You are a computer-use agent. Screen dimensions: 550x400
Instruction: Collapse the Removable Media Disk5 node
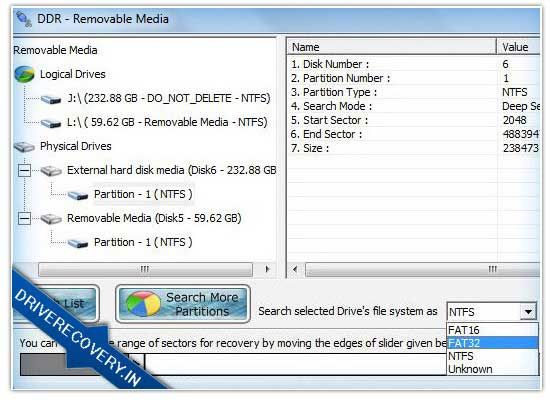pyautogui.click(x=24, y=219)
